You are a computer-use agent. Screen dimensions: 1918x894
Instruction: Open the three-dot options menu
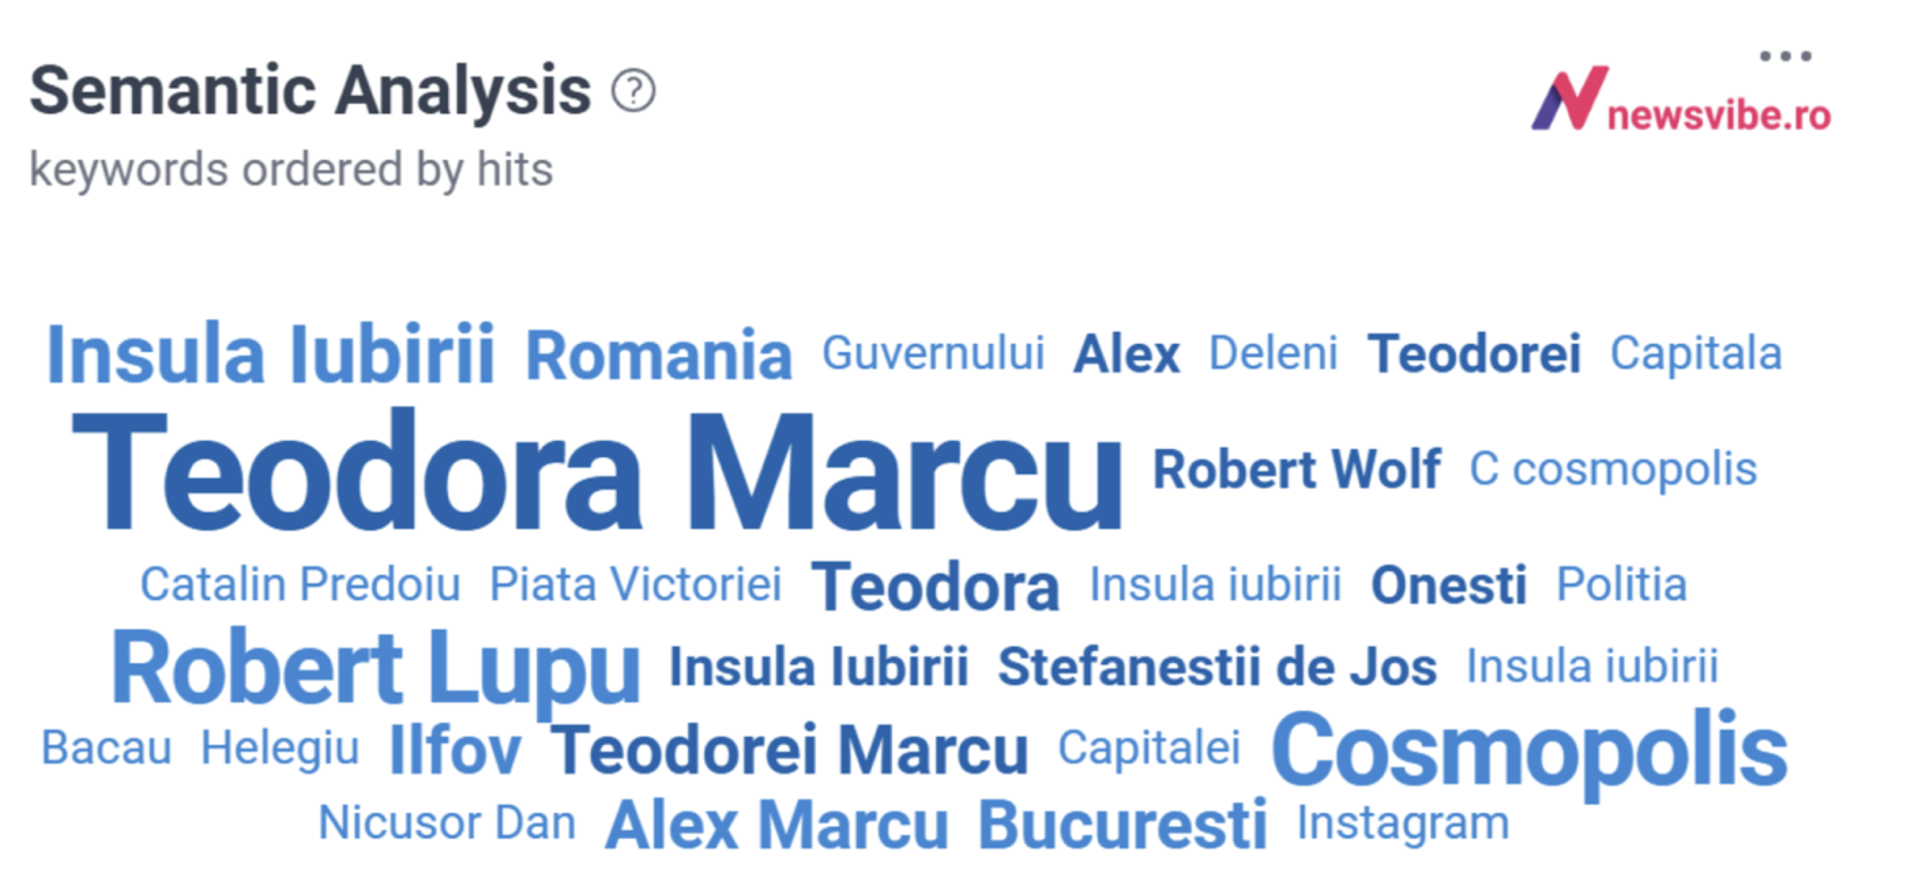[x=1785, y=56]
